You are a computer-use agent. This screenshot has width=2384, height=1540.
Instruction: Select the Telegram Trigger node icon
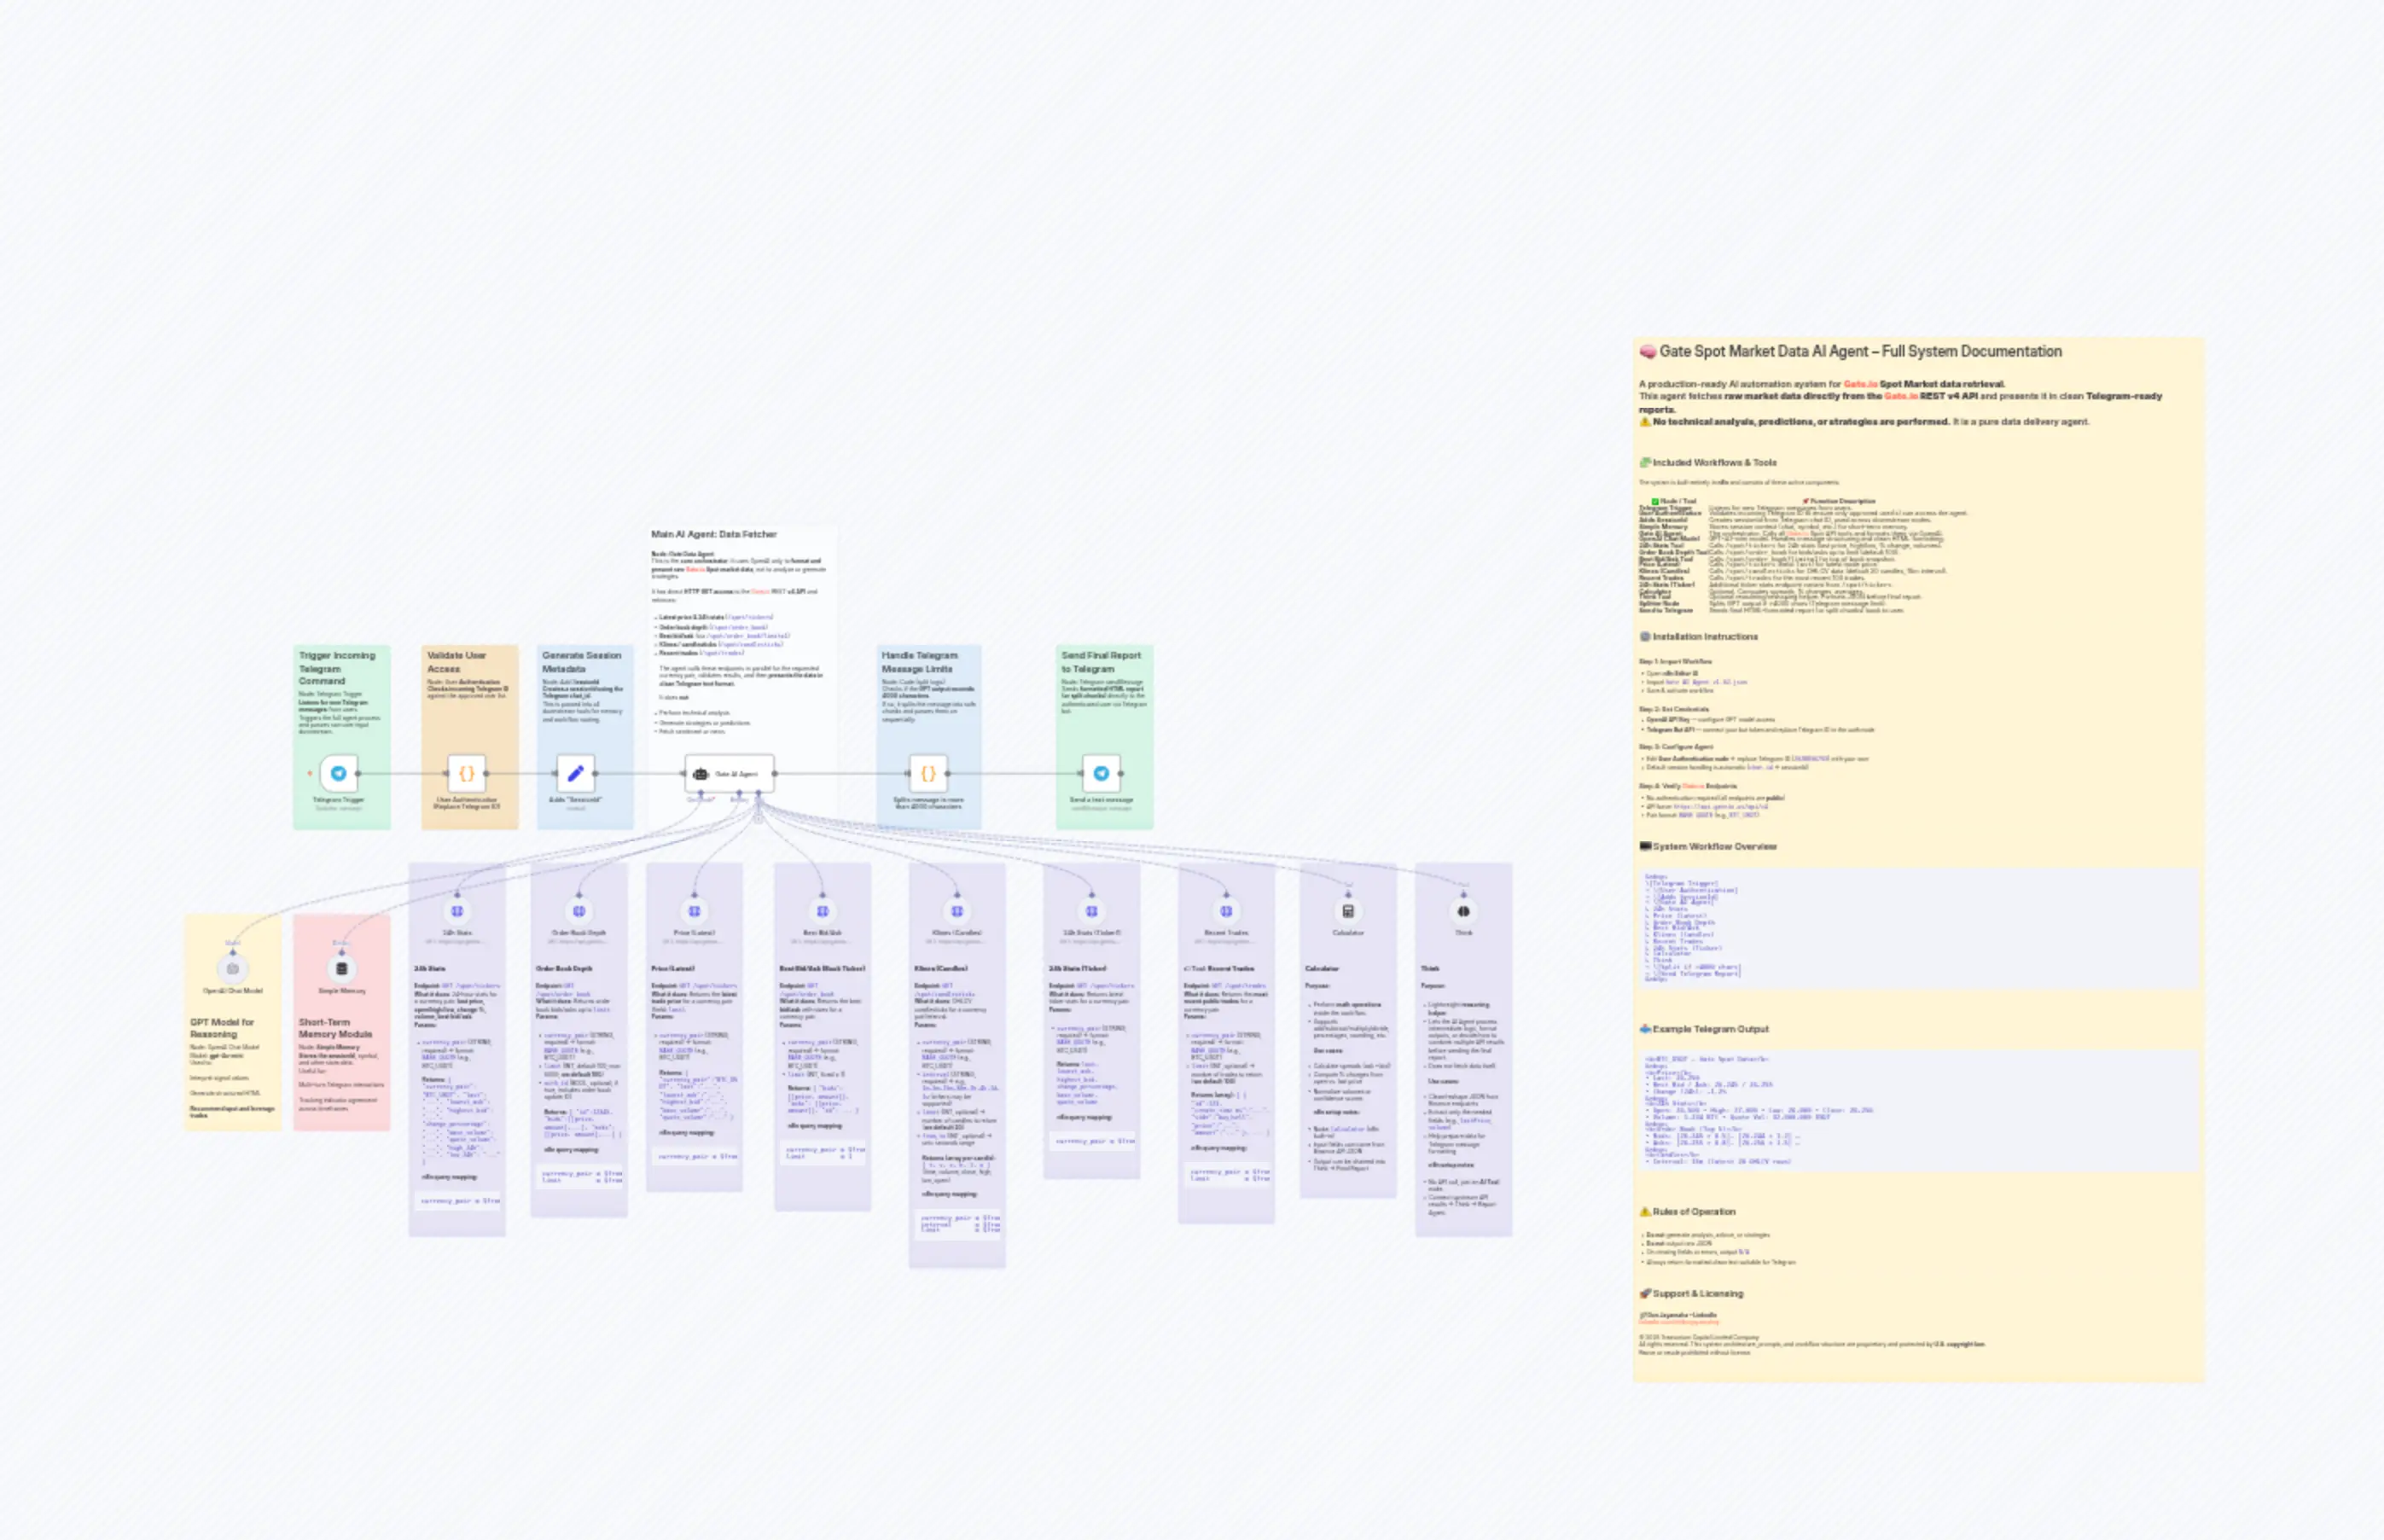[338, 773]
